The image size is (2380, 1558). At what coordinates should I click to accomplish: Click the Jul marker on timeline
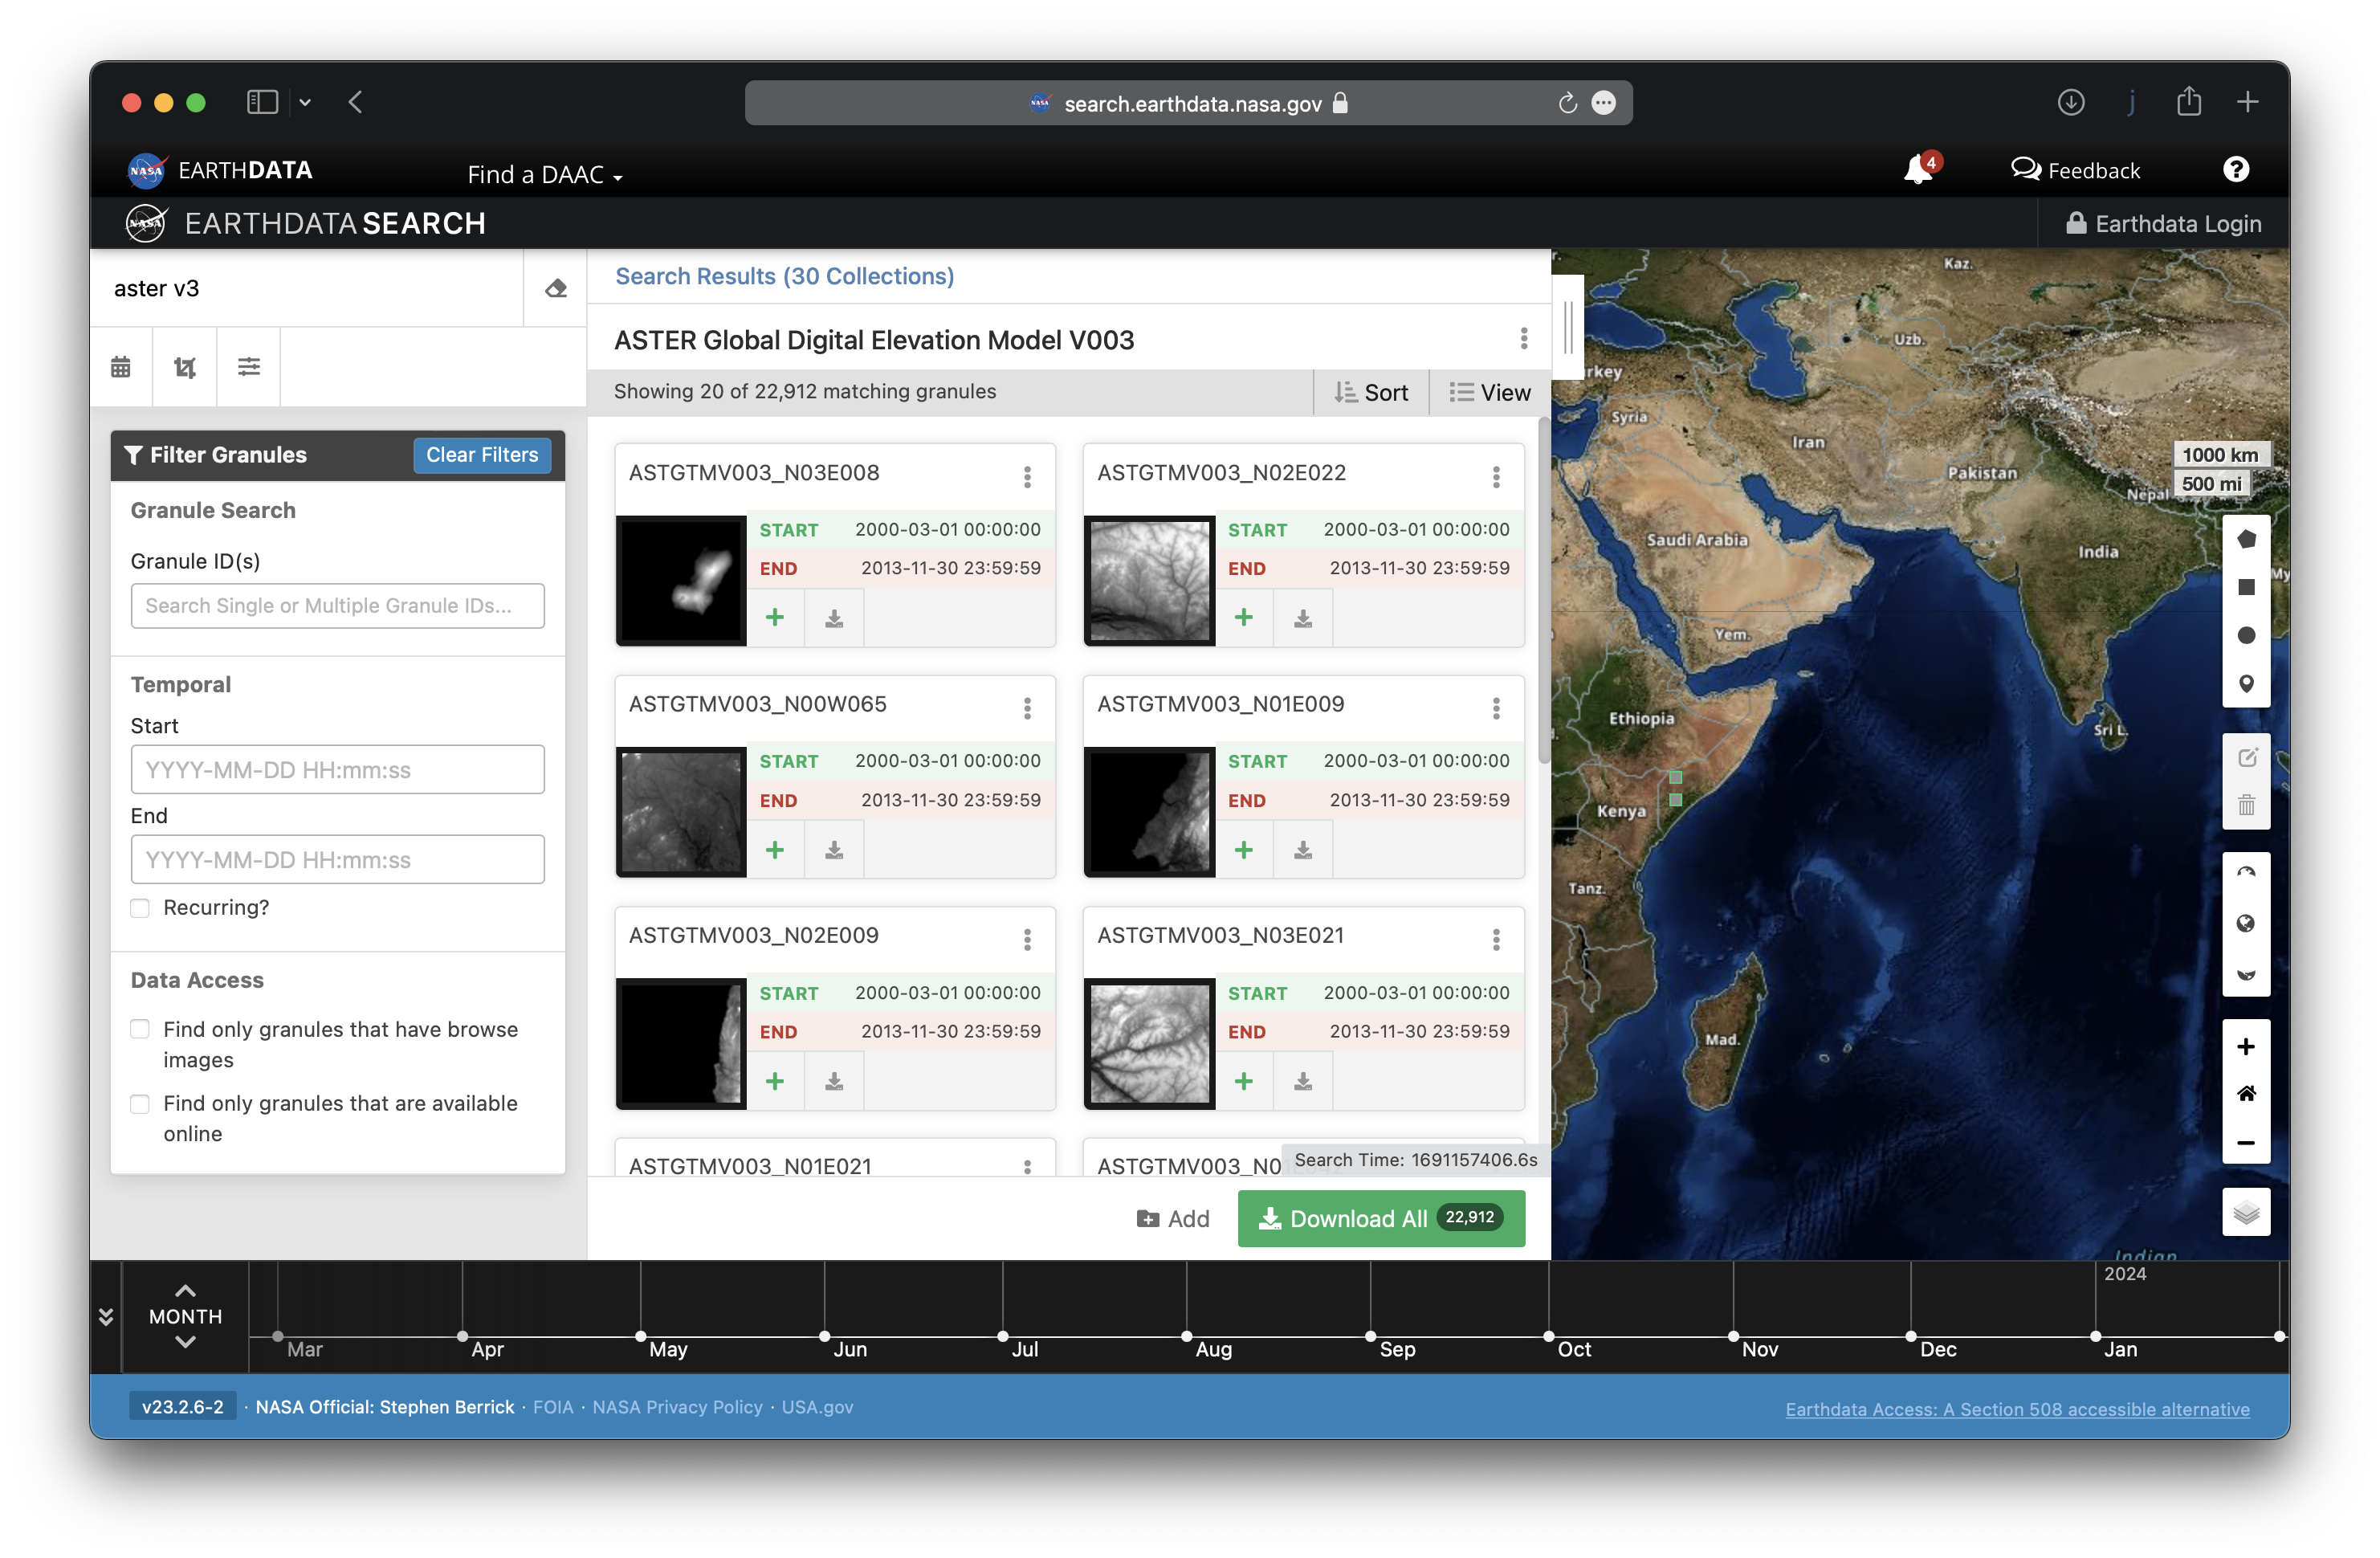tap(1003, 1337)
